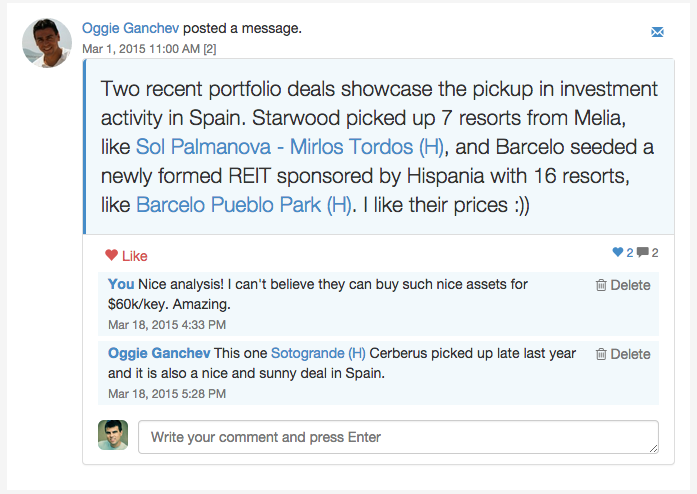Click the text "posted a message."
Image resolution: width=697 pixels, height=494 pixels.
pyautogui.click(x=242, y=28)
